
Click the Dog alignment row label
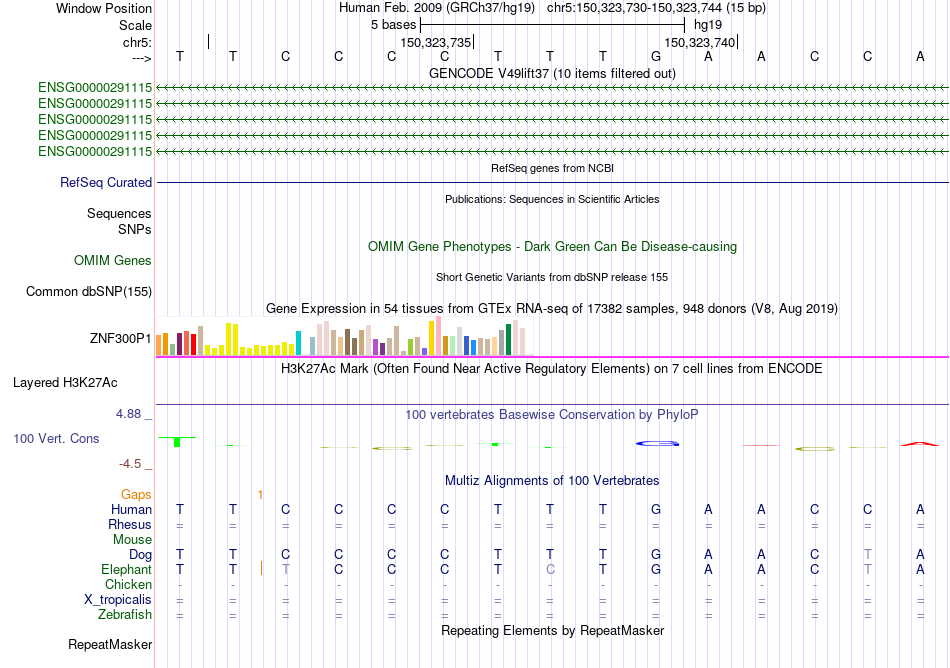pos(141,555)
